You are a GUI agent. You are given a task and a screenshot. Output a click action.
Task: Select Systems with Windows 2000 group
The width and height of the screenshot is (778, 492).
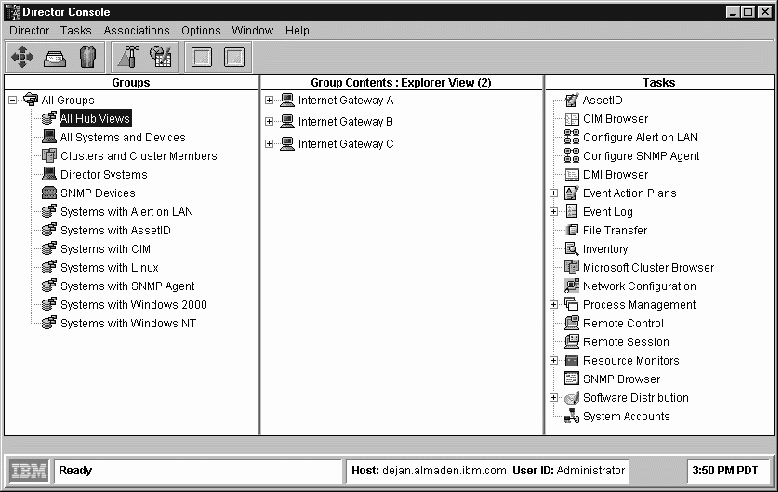coord(133,305)
